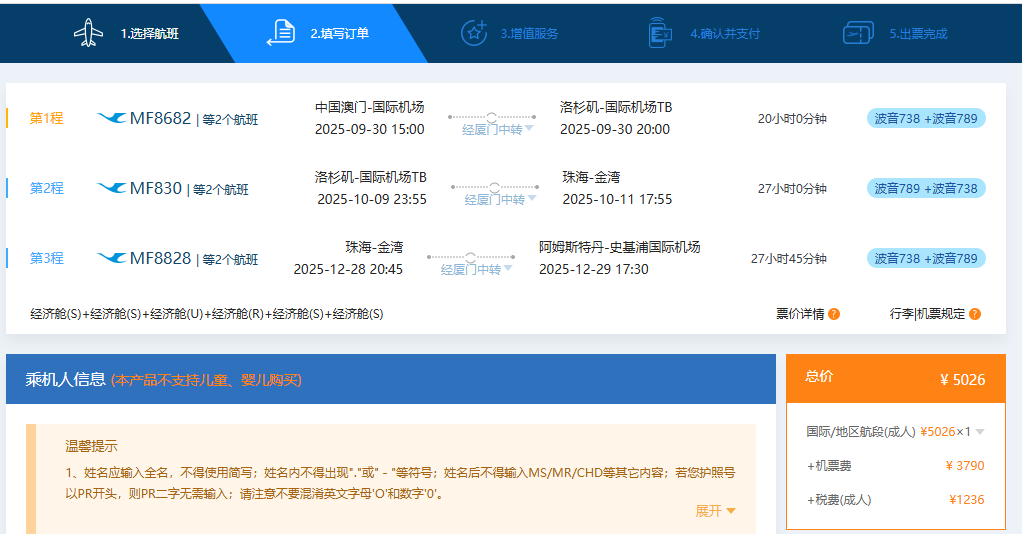Click the question mark icon beside 行李|机票规定
This screenshot has width=1022, height=534.
975,314
